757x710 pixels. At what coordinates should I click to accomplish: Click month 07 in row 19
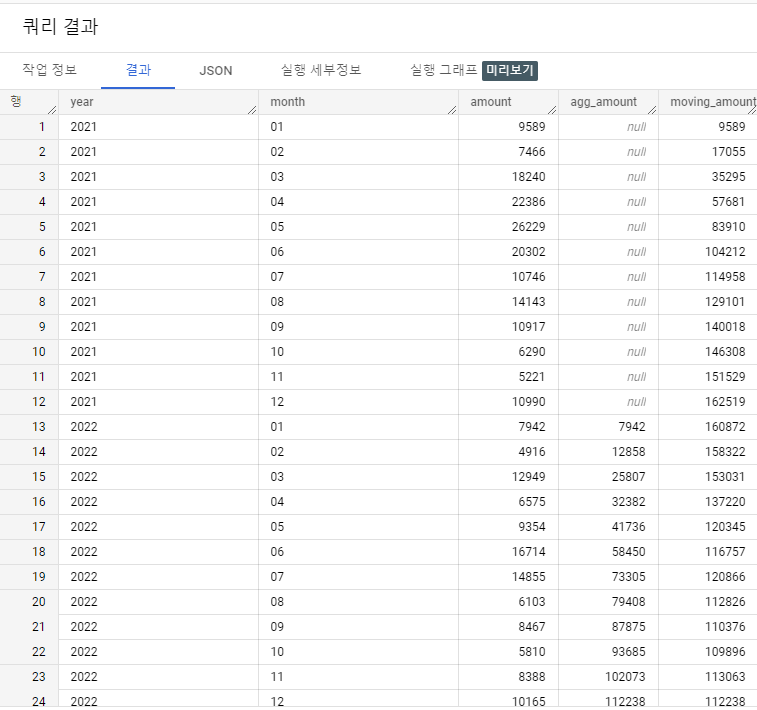[x=277, y=577]
